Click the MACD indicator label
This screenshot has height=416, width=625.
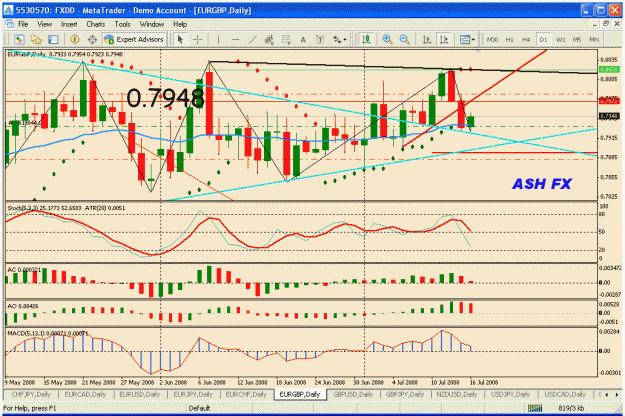[x=47, y=333]
